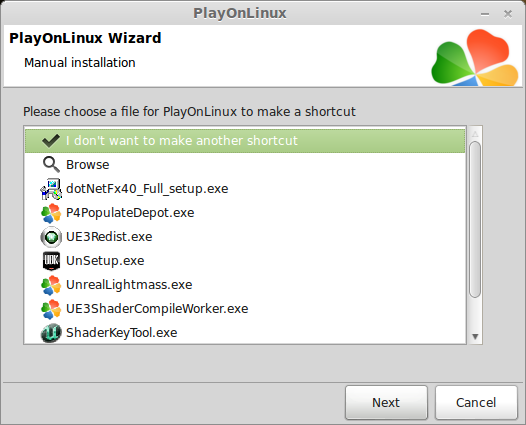Click the Next button
The width and height of the screenshot is (526, 425).
[x=386, y=403]
